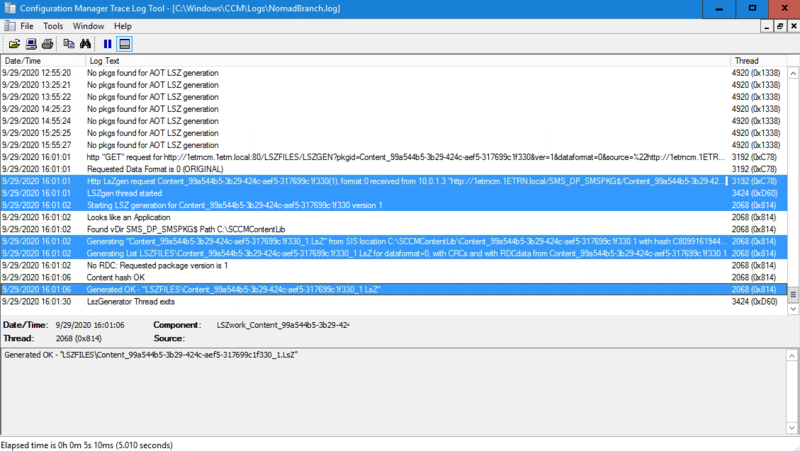Image resolution: width=800 pixels, height=451 pixels.
Task: Click the Print toolbar icon
Action: [x=47, y=44]
